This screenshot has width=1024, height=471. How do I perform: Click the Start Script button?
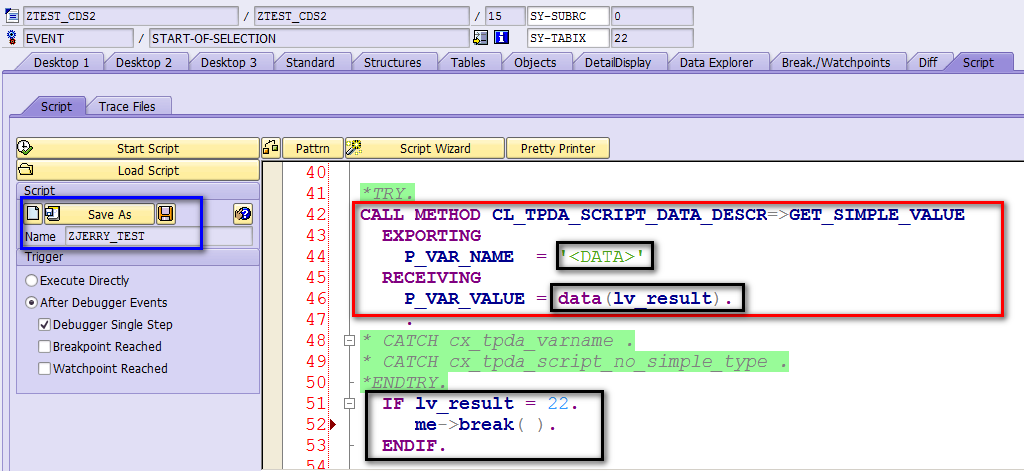pos(138,148)
